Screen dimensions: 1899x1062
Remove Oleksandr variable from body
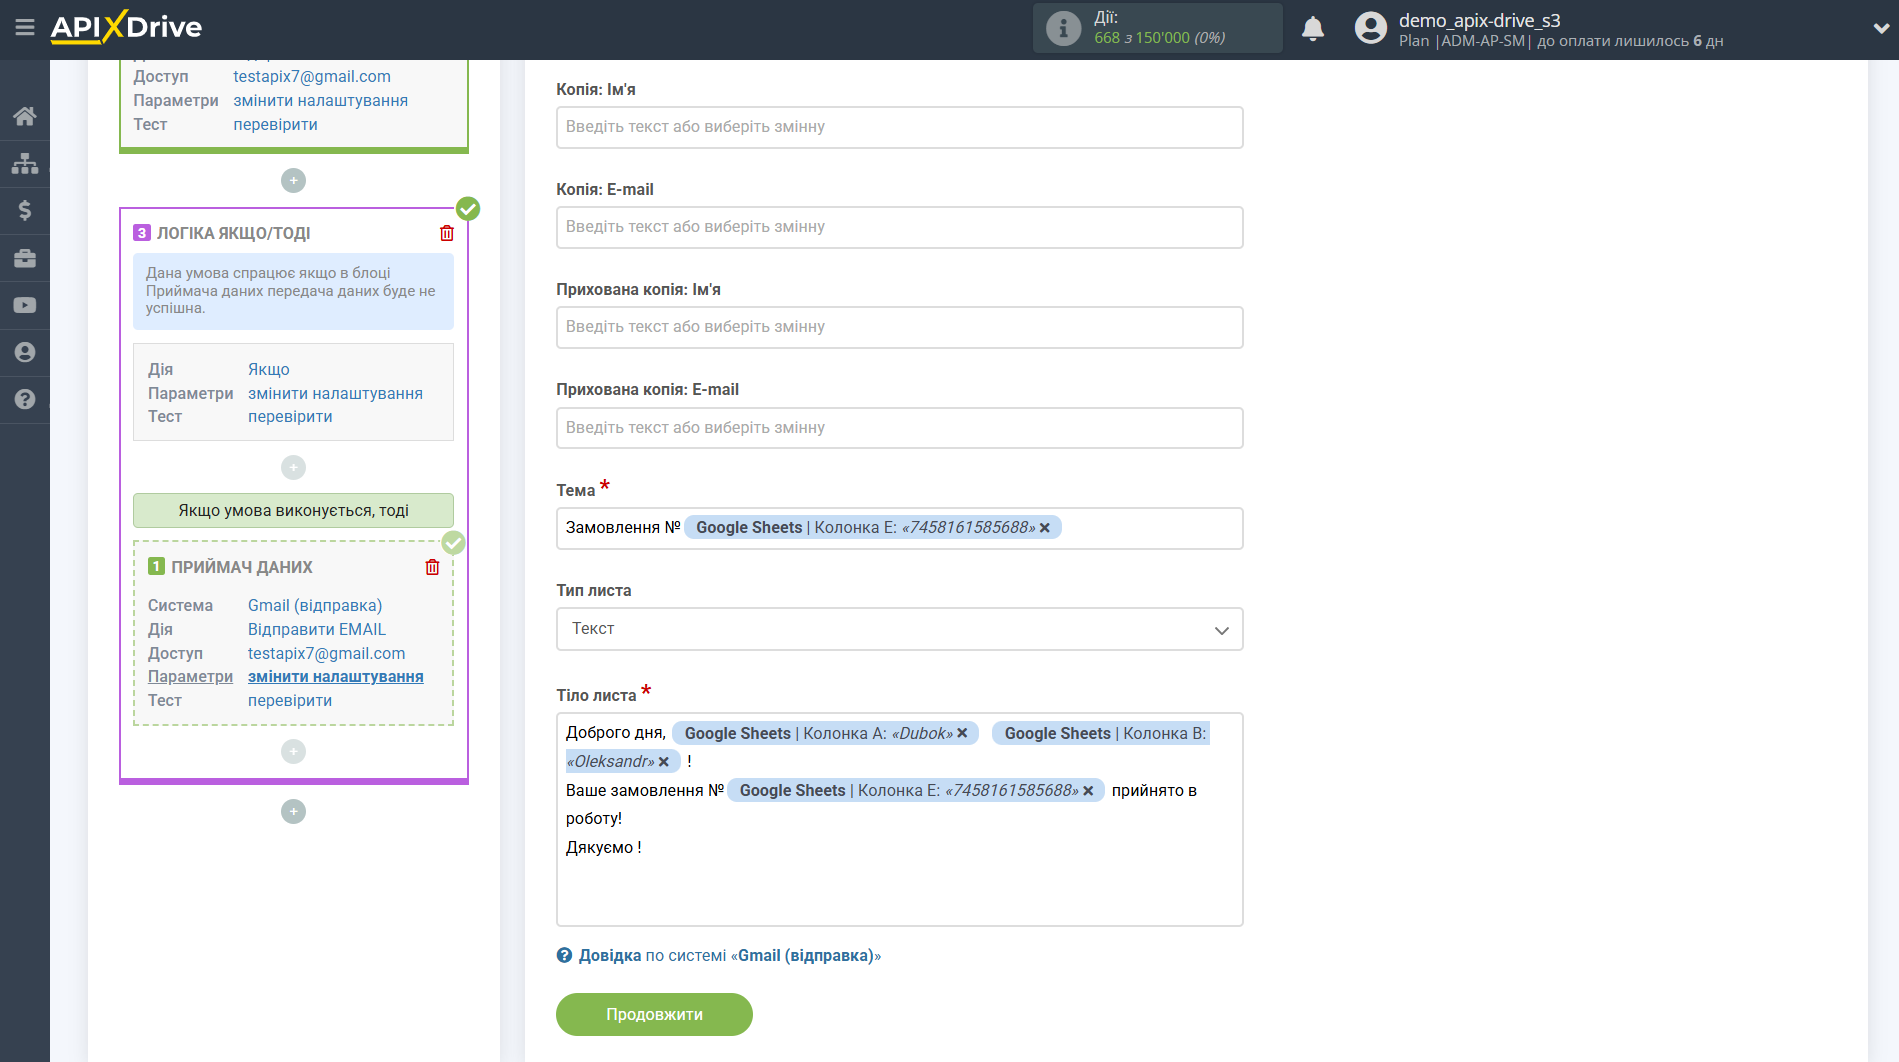pyautogui.click(x=664, y=762)
